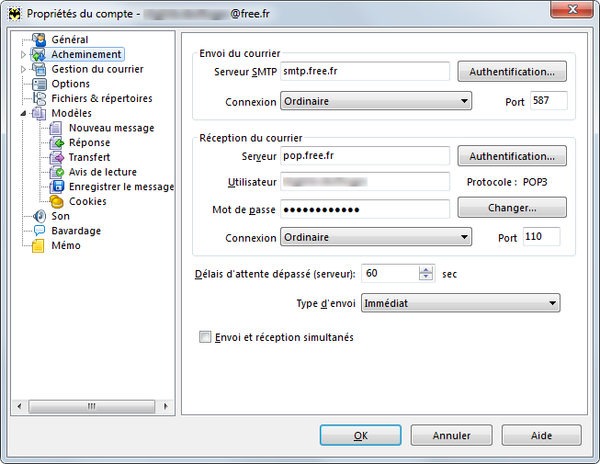The height and width of the screenshot is (464, 600).
Task: Click the Utilisateur field
Action: click(365, 182)
